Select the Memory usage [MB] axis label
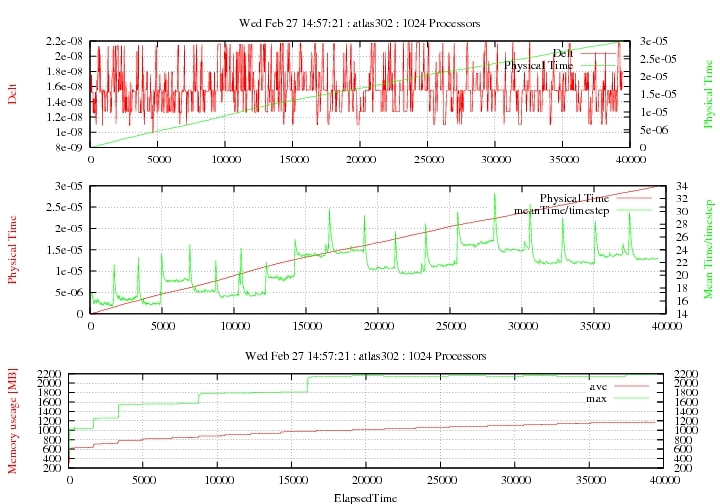 12,421
